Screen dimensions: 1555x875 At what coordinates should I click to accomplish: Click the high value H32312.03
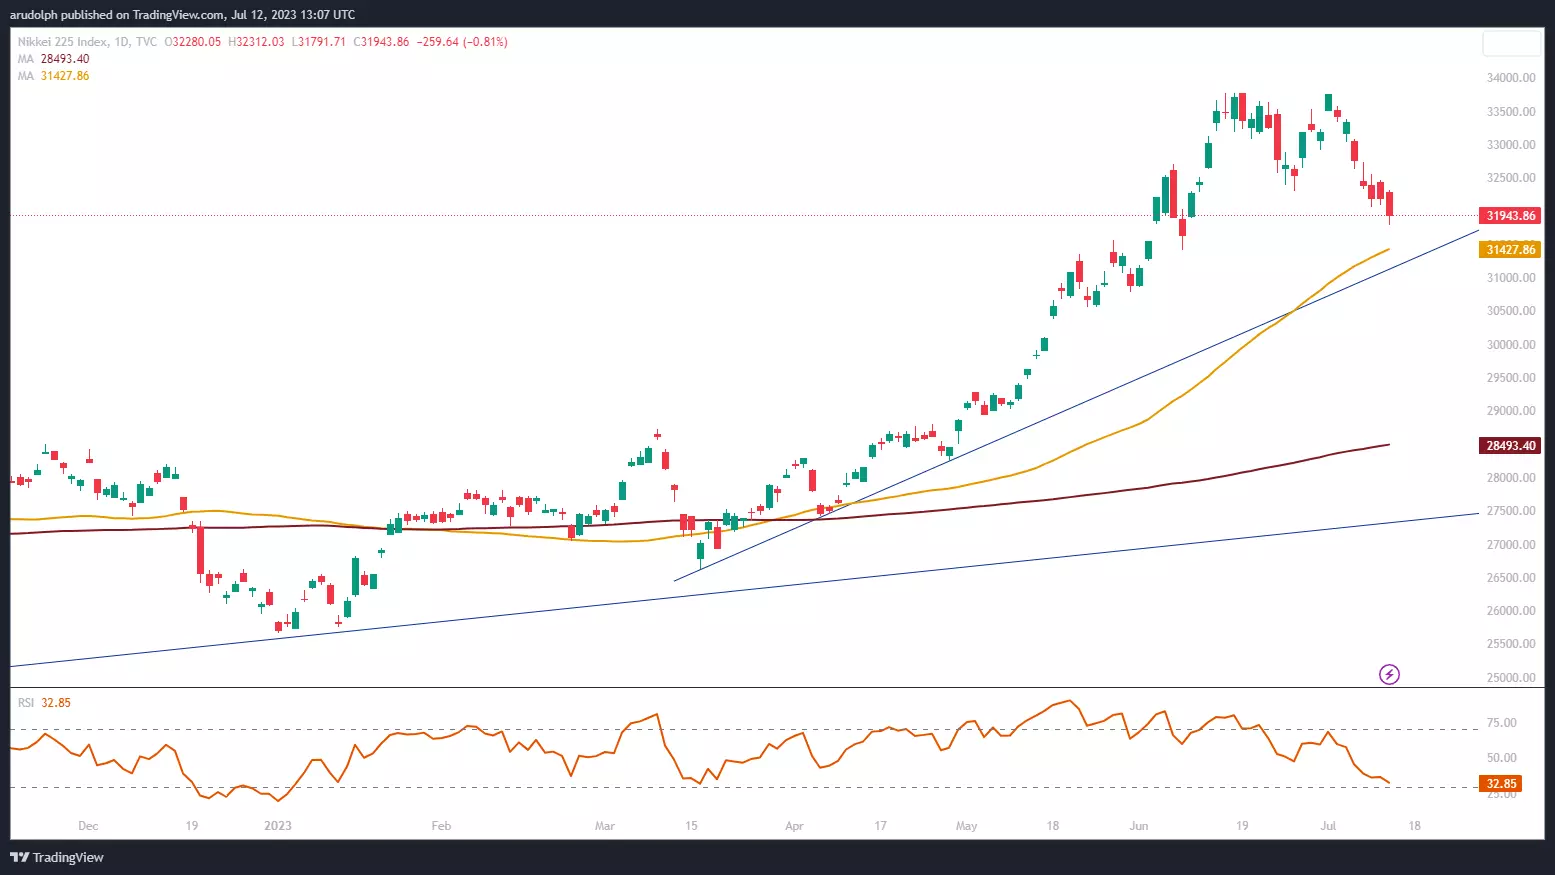coord(256,42)
